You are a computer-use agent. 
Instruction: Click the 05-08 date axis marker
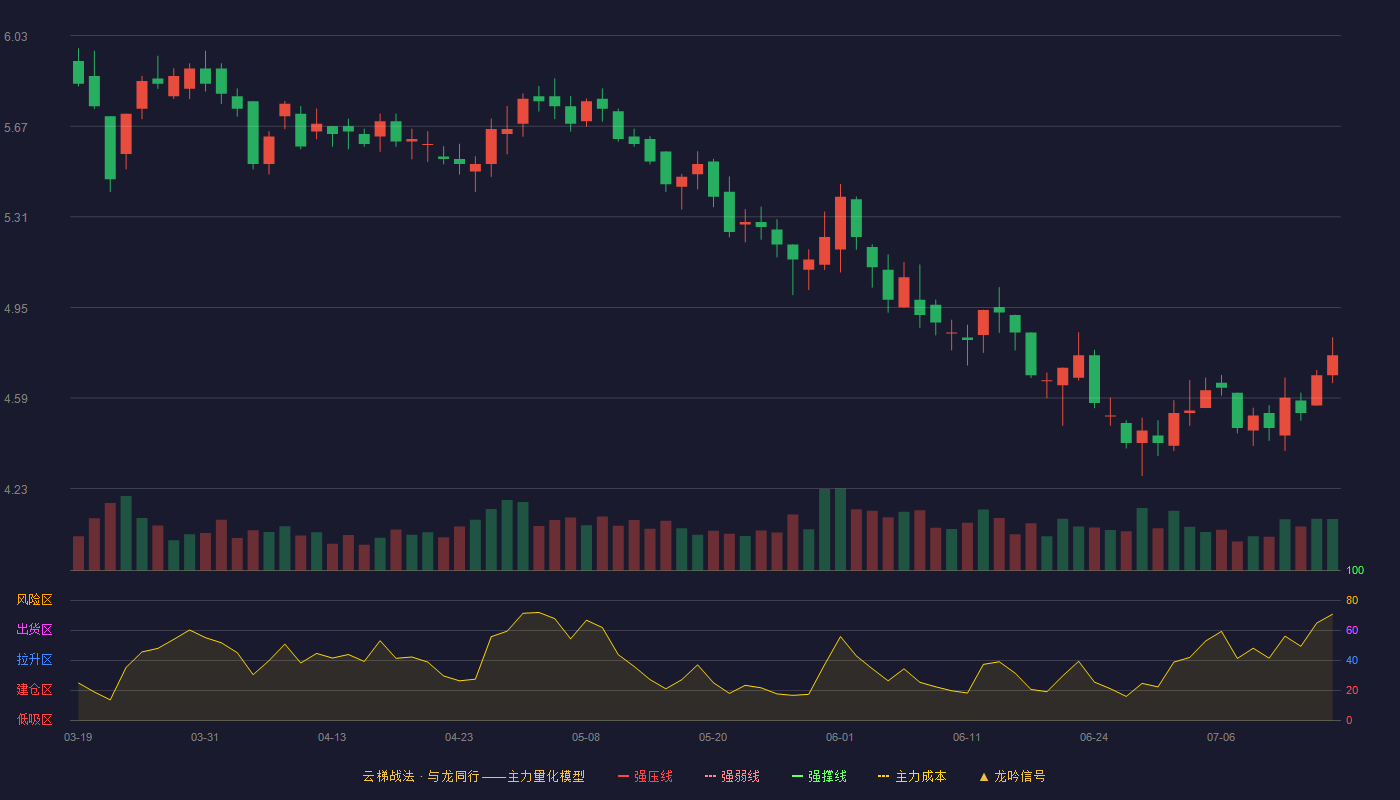(x=586, y=737)
